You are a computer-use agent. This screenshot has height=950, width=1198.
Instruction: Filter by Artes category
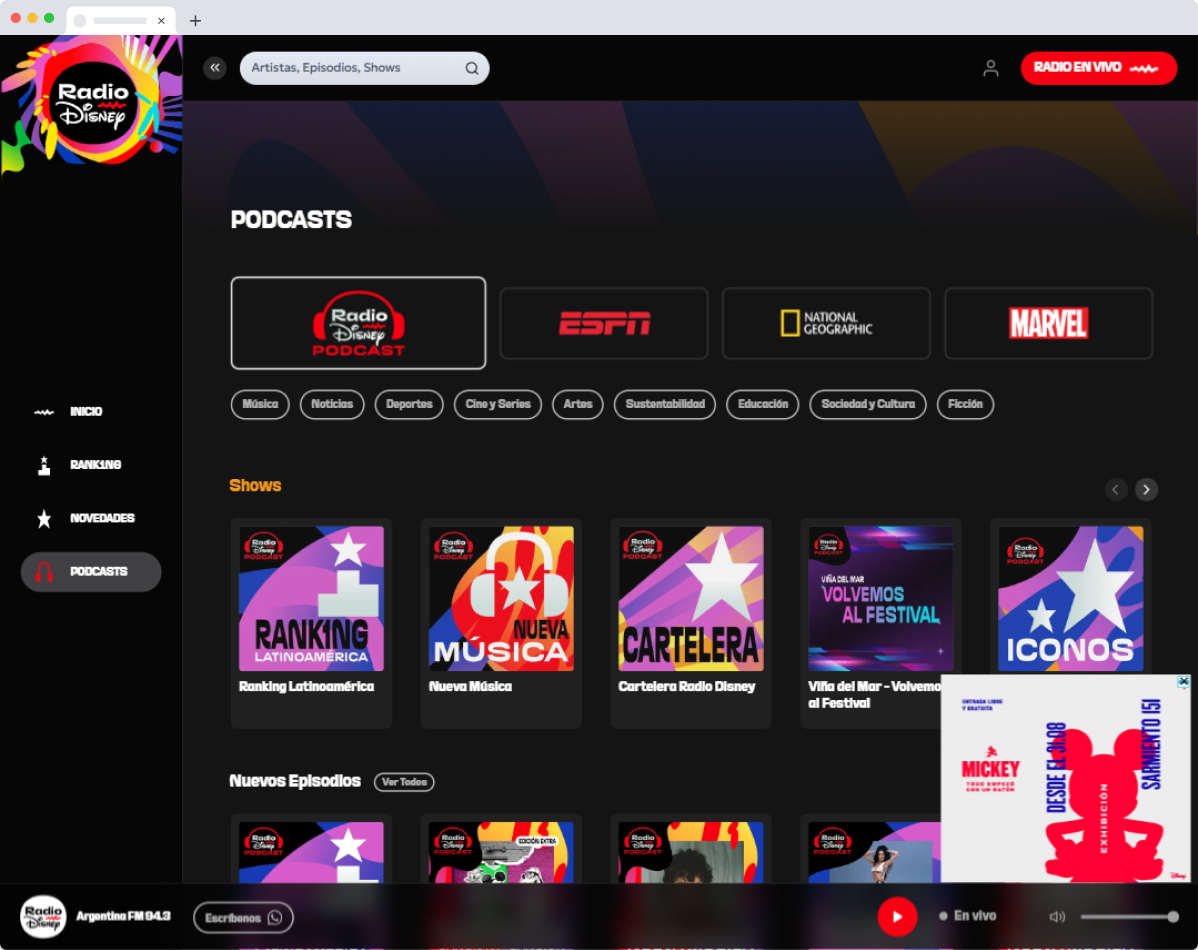578,404
